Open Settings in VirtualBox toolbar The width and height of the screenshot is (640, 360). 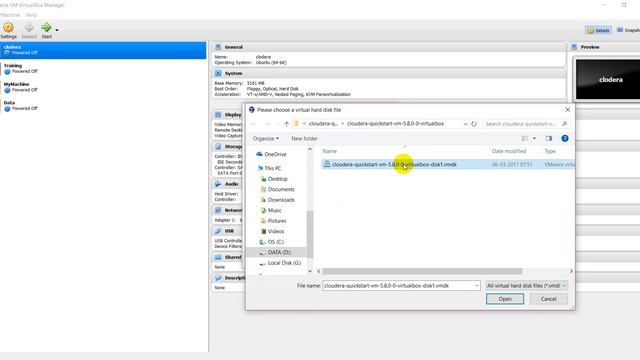click(x=9, y=31)
